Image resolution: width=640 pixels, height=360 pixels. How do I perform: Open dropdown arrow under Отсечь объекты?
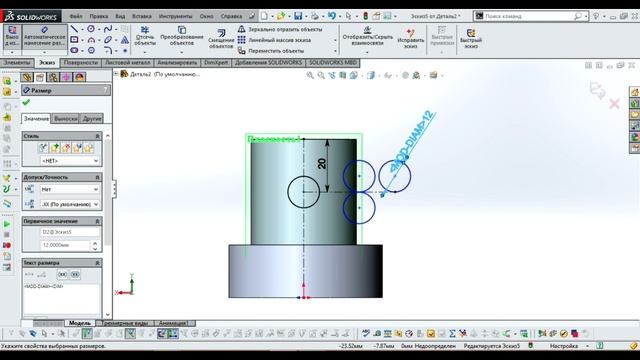[x=145, y=52]
